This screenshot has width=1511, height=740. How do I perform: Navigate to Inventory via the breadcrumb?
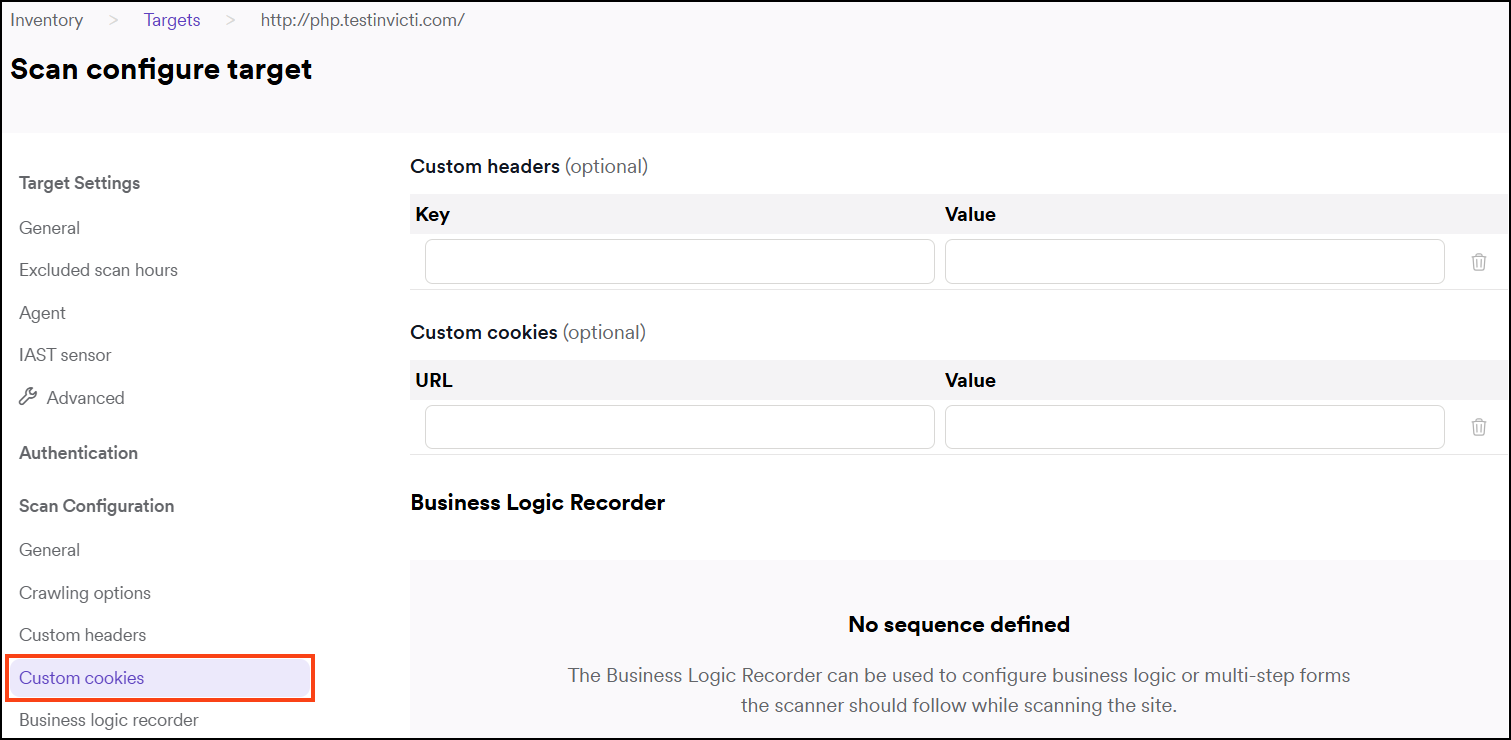pyautogui.click(x=46, y=19)
